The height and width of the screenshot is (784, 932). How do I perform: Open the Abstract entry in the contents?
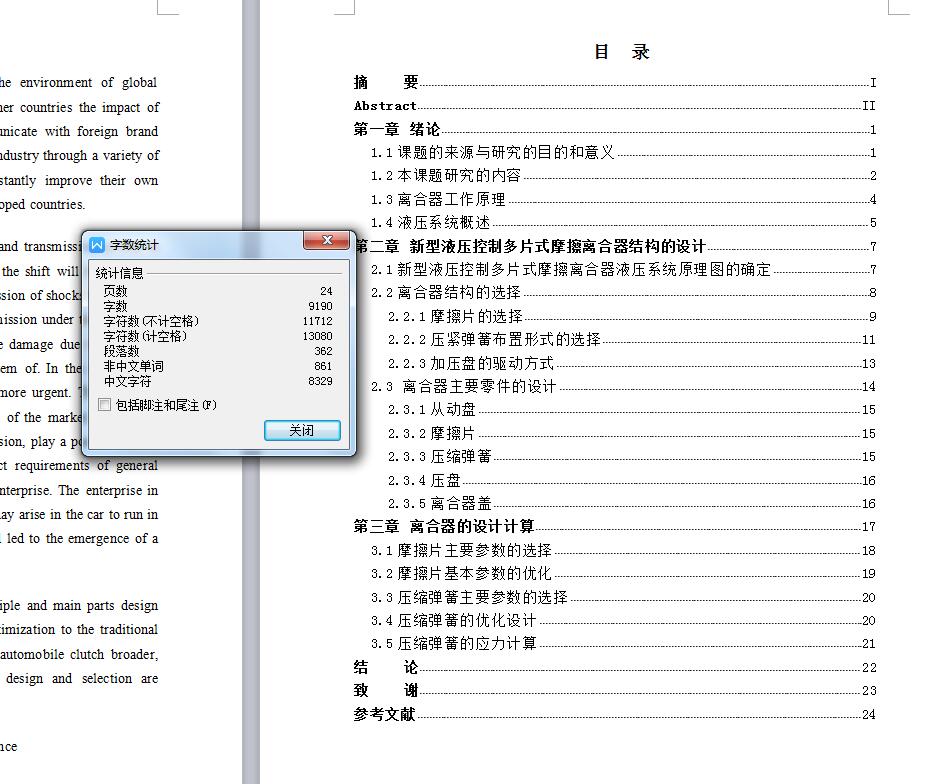[x=385, y=105]
